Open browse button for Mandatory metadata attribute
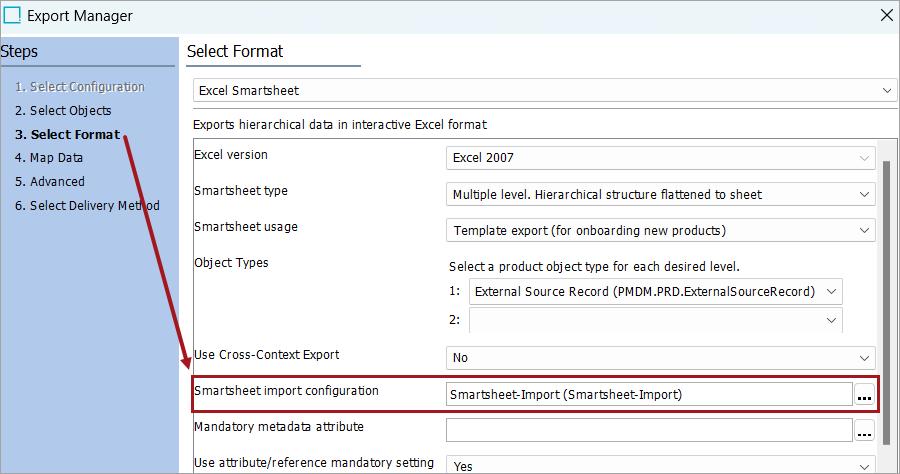 [x=864, y=431]
